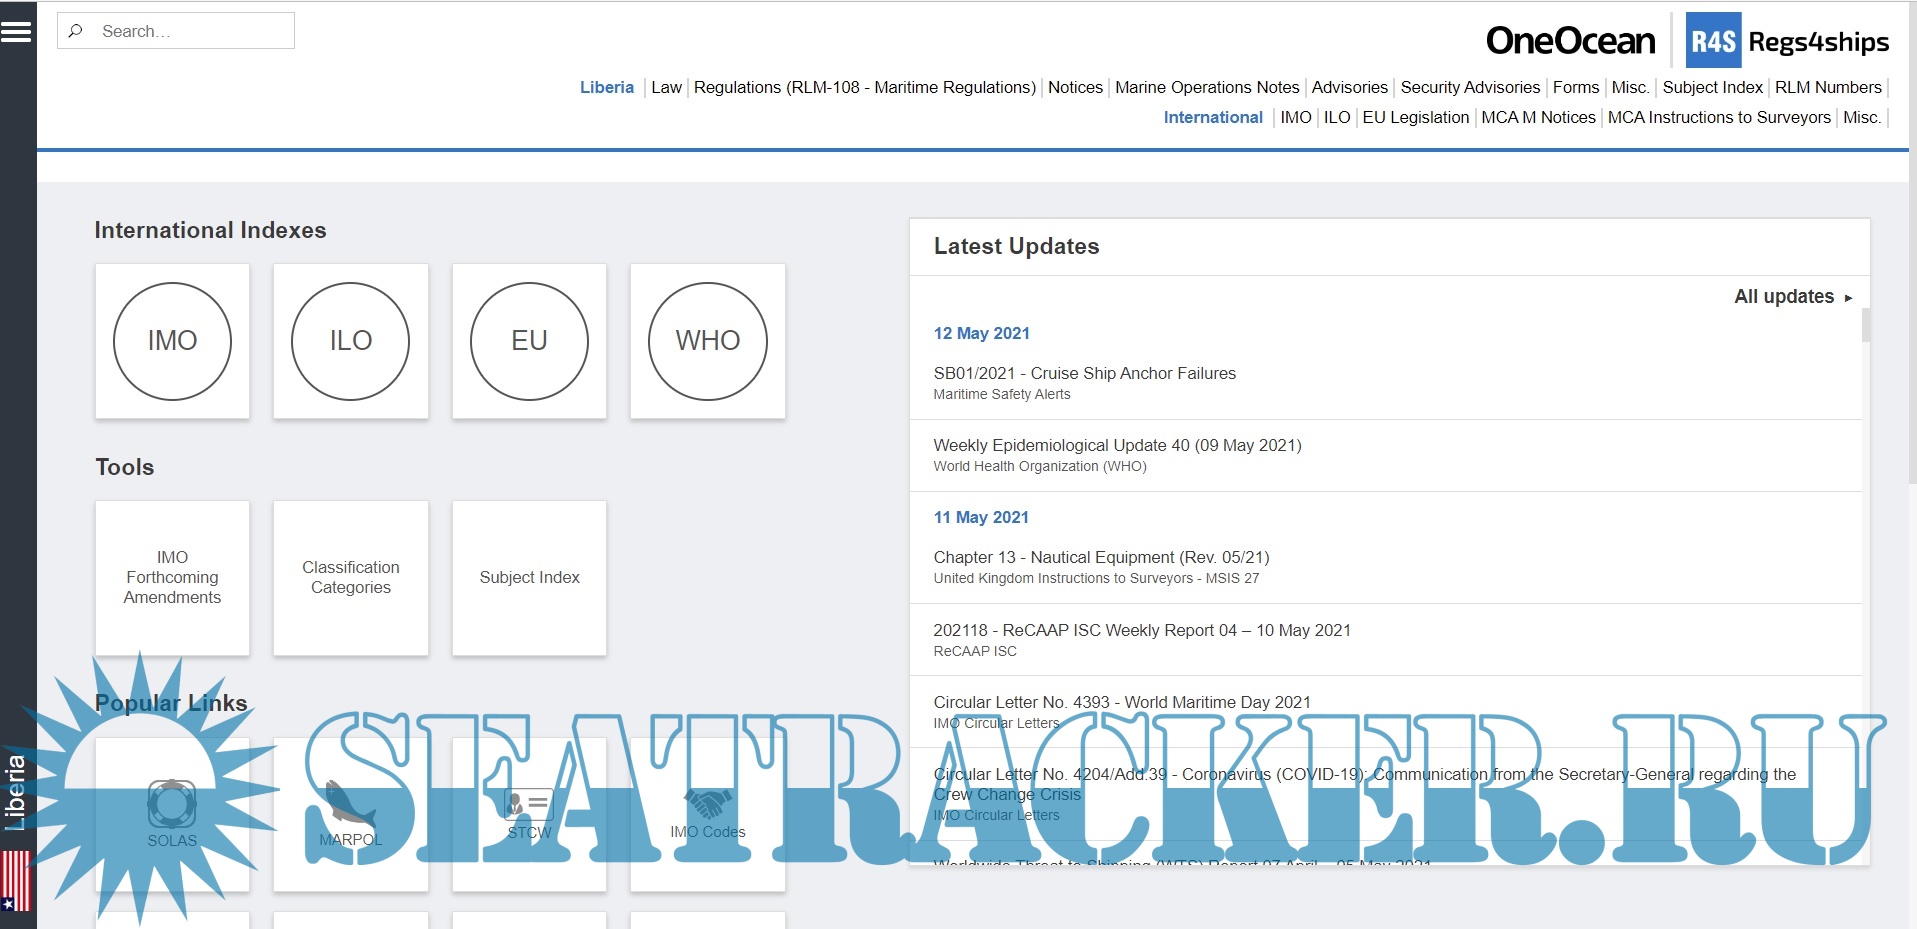Select the EU Legislation menu item
Viewport: 1917px width, 929px height.
1415,118
